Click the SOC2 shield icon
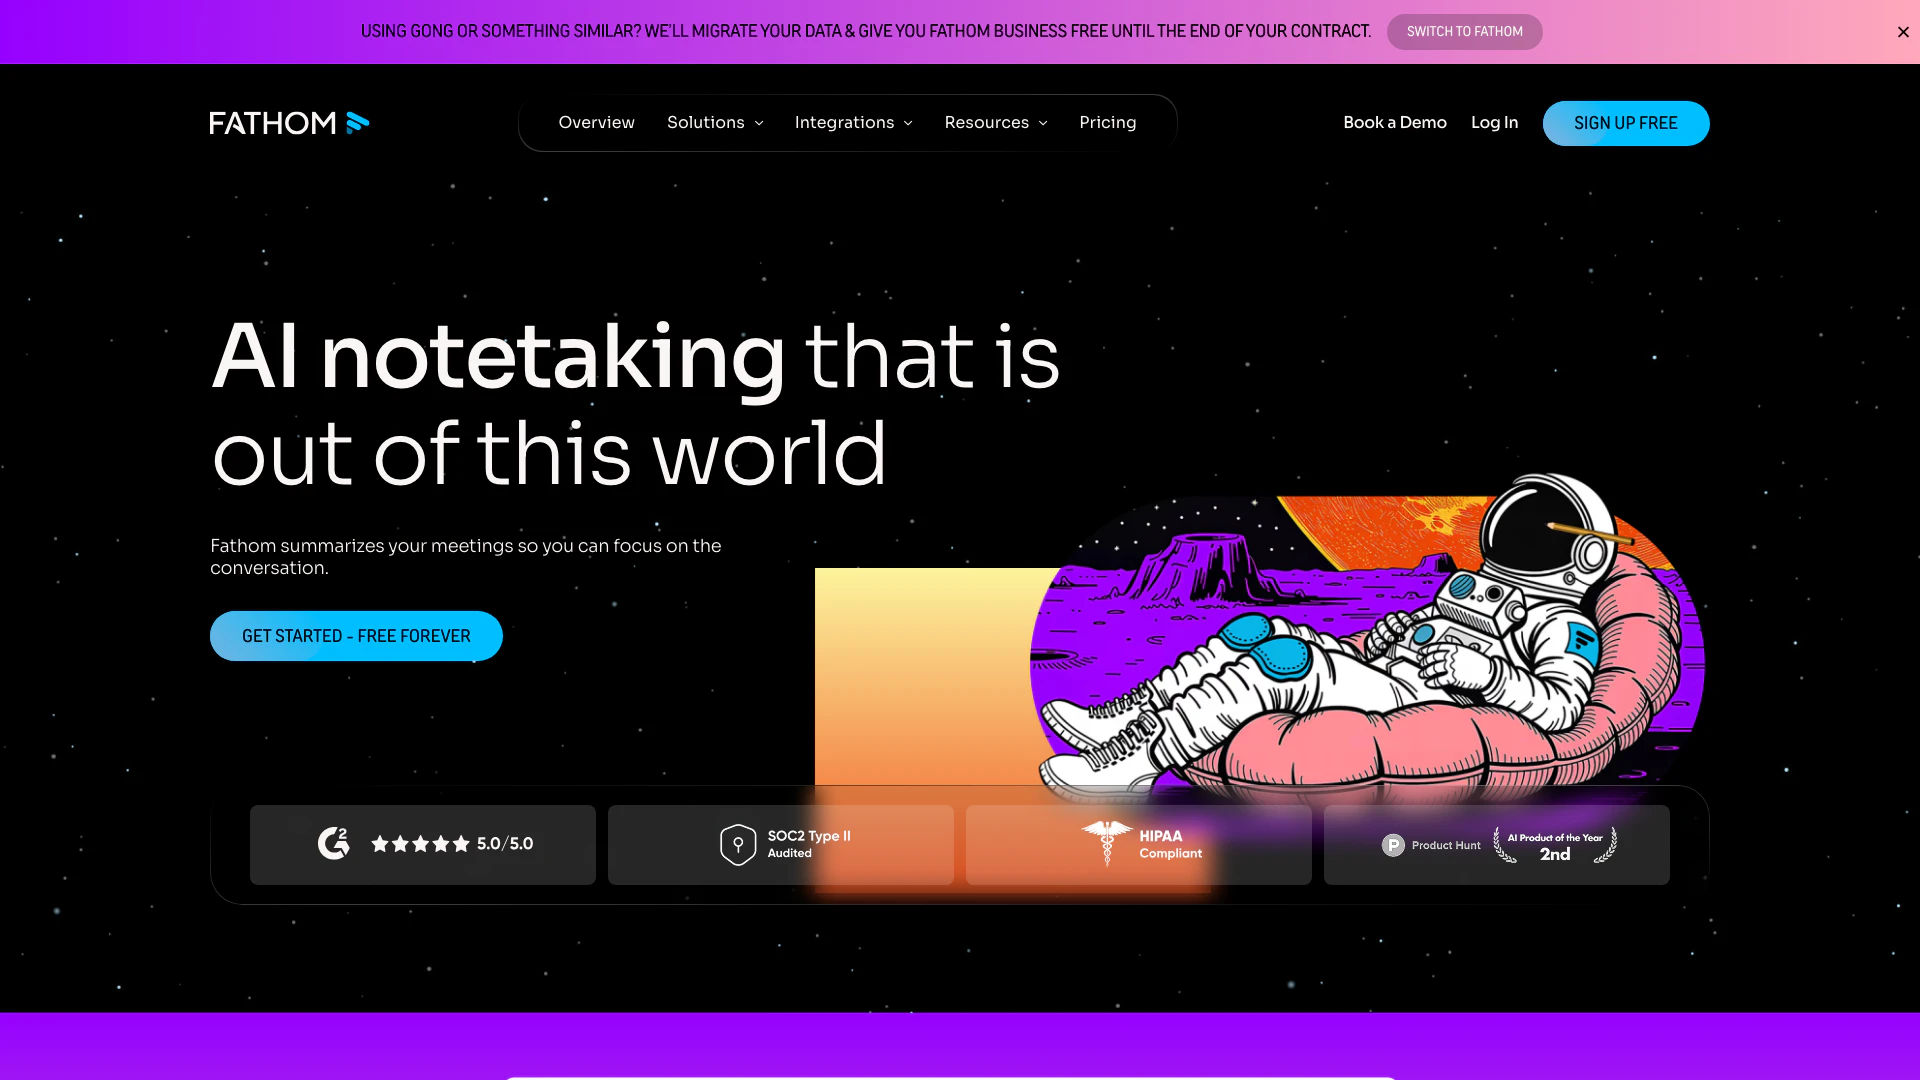Image resolution: width=1920 pixels, height=1080 pixels. click(738, 845)
